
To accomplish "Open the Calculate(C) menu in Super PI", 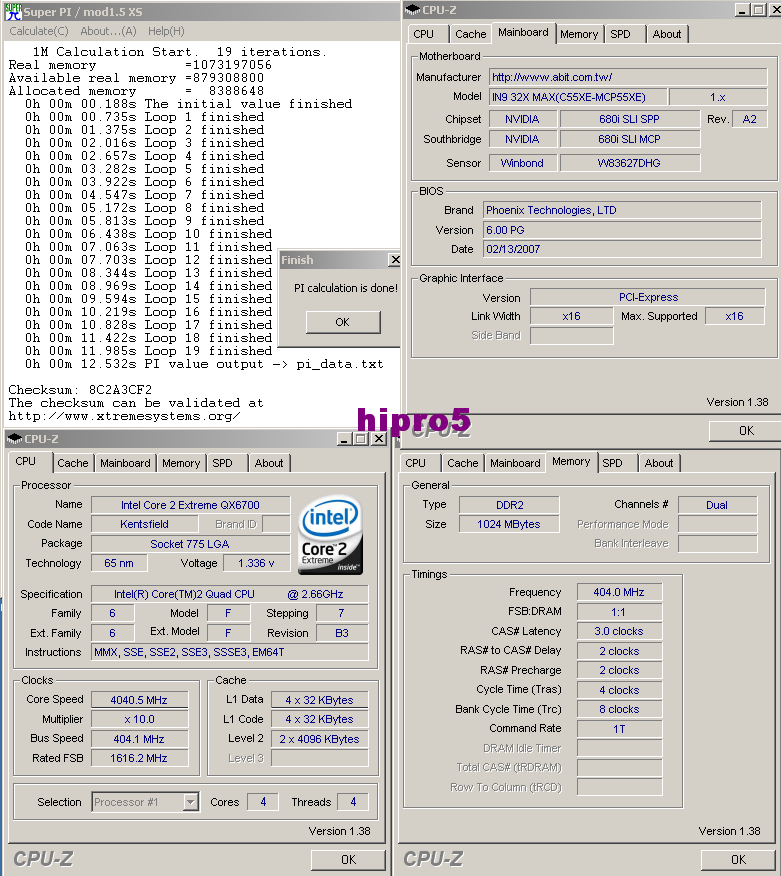I will (39, 31).
